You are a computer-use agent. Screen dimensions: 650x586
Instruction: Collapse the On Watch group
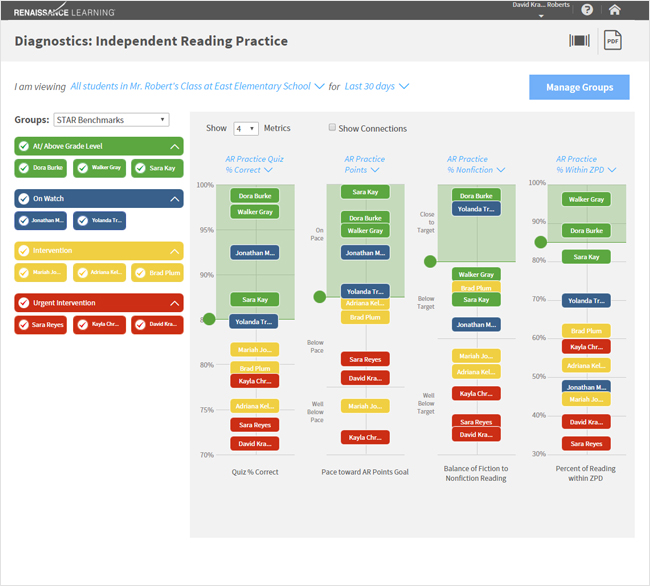point(175,199)
